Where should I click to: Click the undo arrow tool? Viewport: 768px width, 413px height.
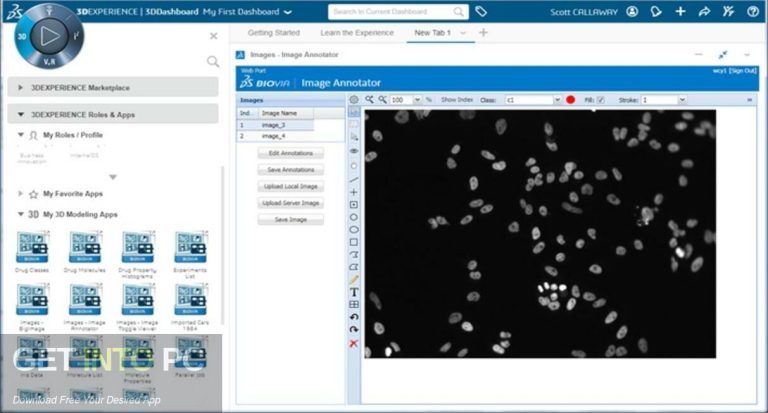[x=354, y=317]
